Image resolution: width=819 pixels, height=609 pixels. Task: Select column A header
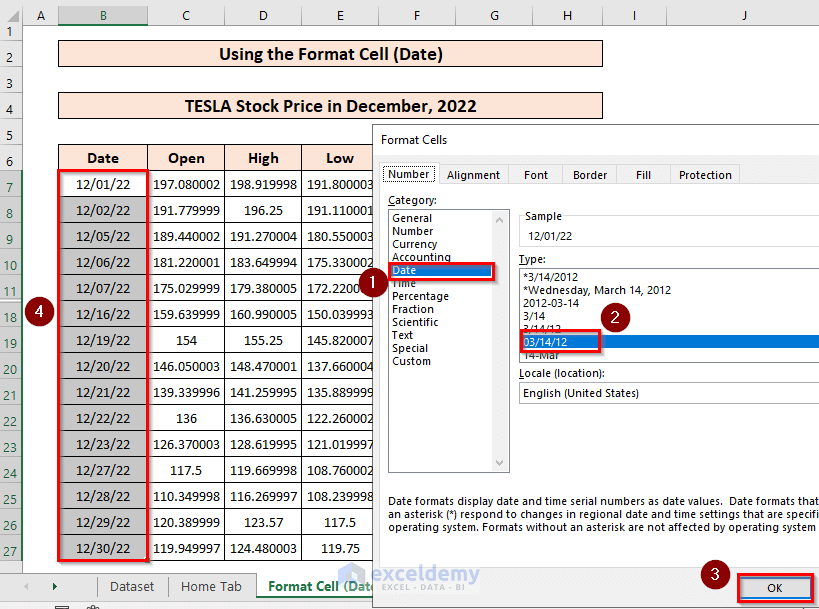(41, 16)
